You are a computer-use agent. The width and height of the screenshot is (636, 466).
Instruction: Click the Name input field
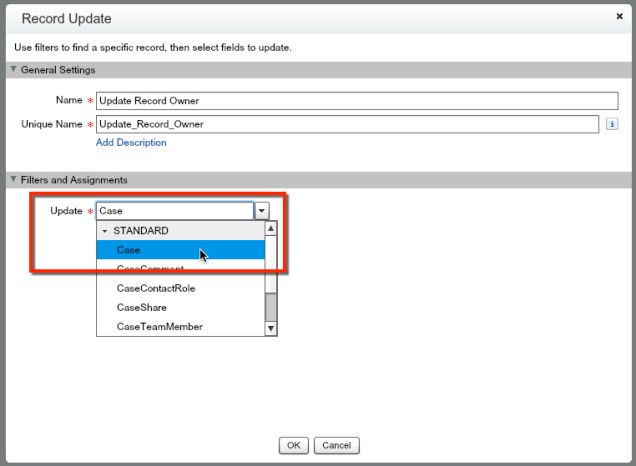pyautogui.click(x=357, y=101)
